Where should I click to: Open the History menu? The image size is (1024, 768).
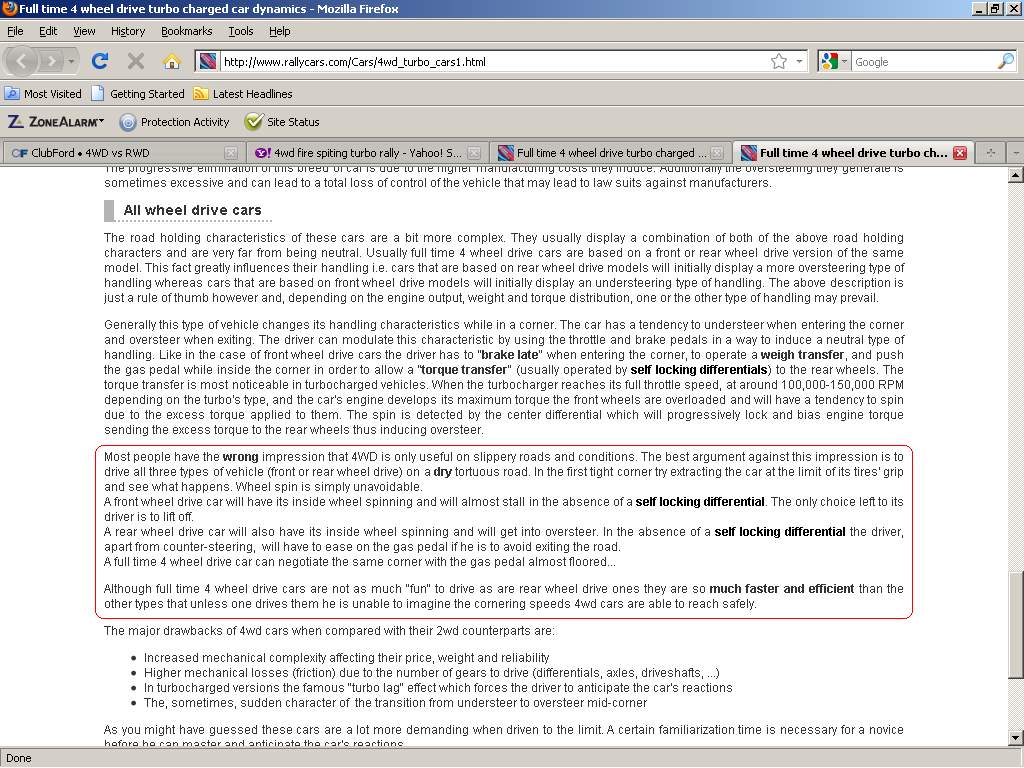click(128, 31)
